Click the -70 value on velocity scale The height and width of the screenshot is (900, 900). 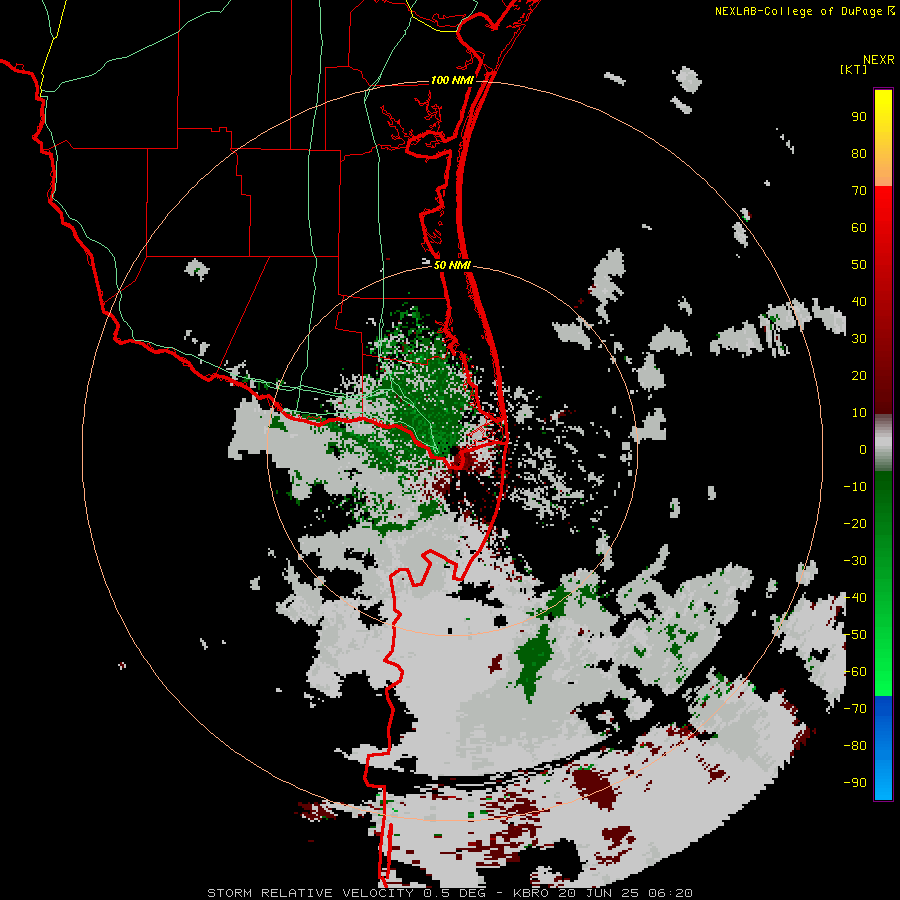click(855, 708)
